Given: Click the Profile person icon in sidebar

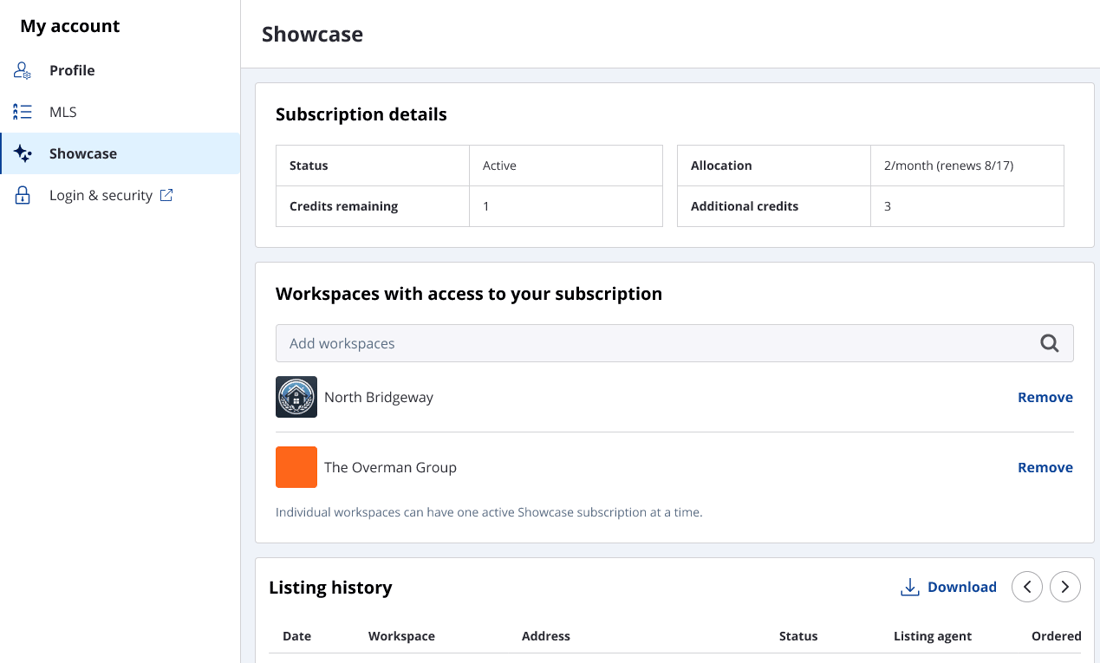Looking at the screenshot, I should (x=22, y=71).
